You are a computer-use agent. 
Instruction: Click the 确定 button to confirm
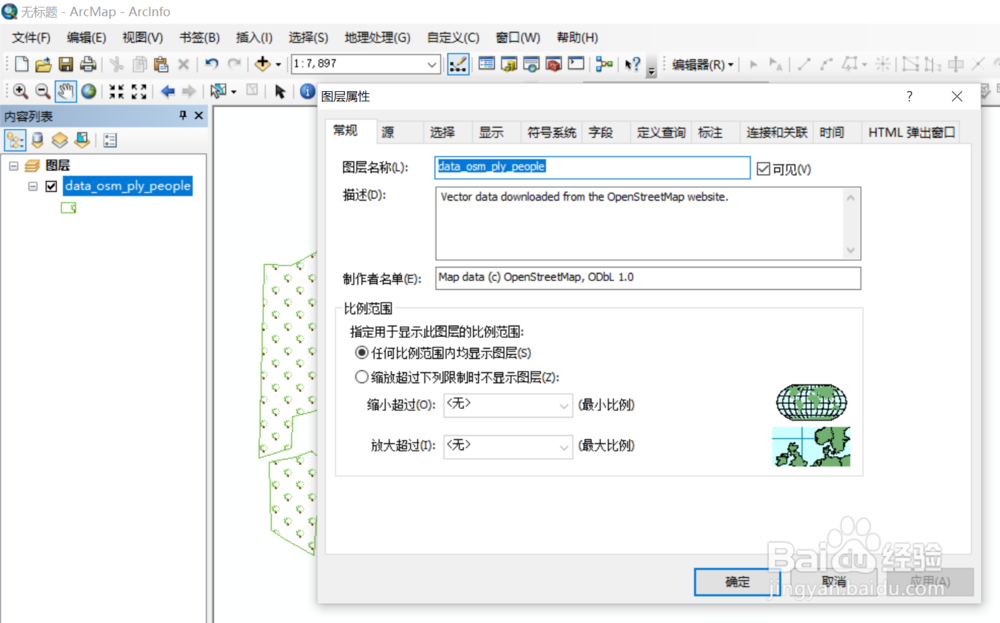click(x=737, y=582)
